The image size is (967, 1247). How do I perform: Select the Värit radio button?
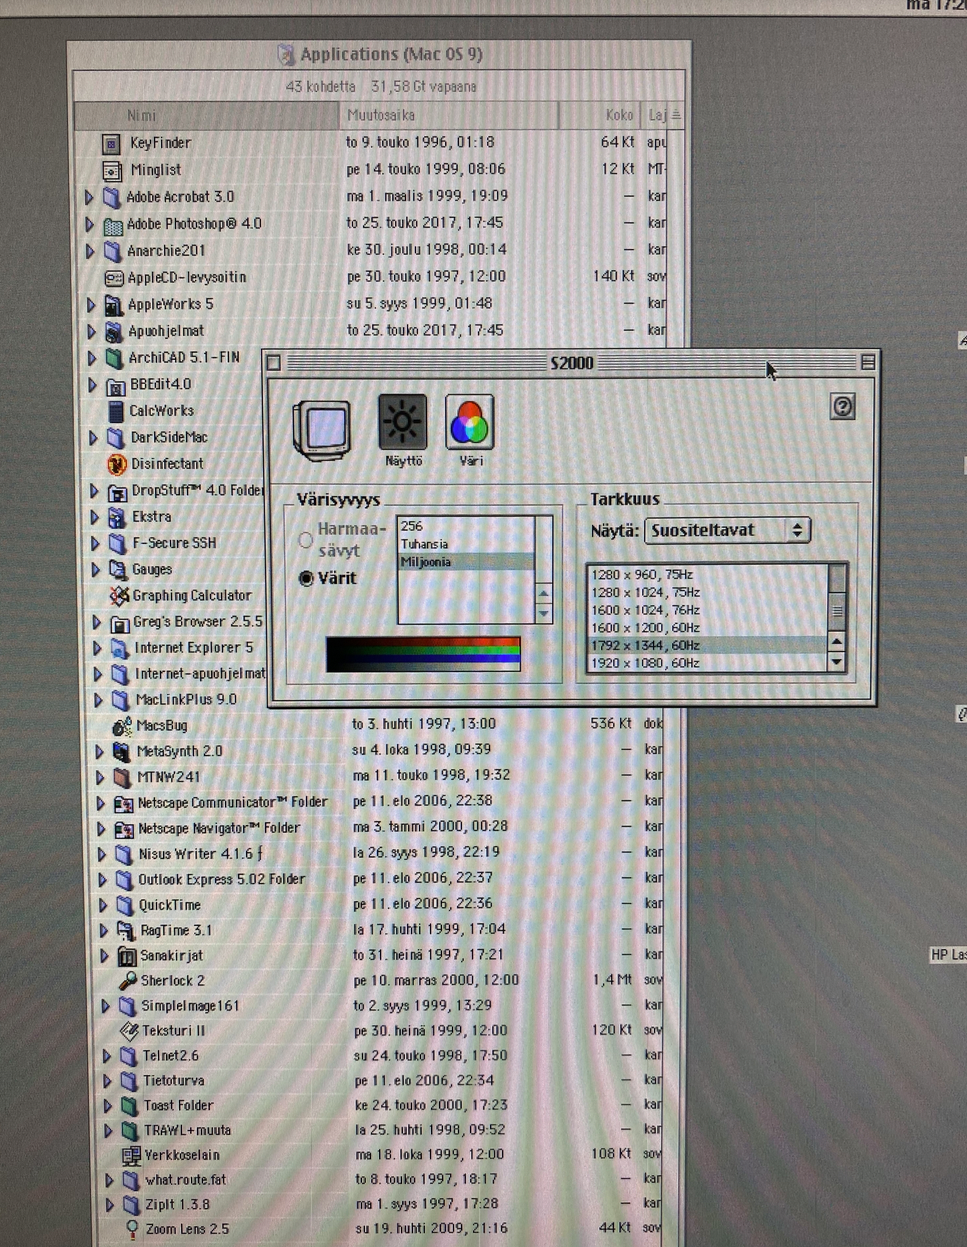tap(306, 579)
